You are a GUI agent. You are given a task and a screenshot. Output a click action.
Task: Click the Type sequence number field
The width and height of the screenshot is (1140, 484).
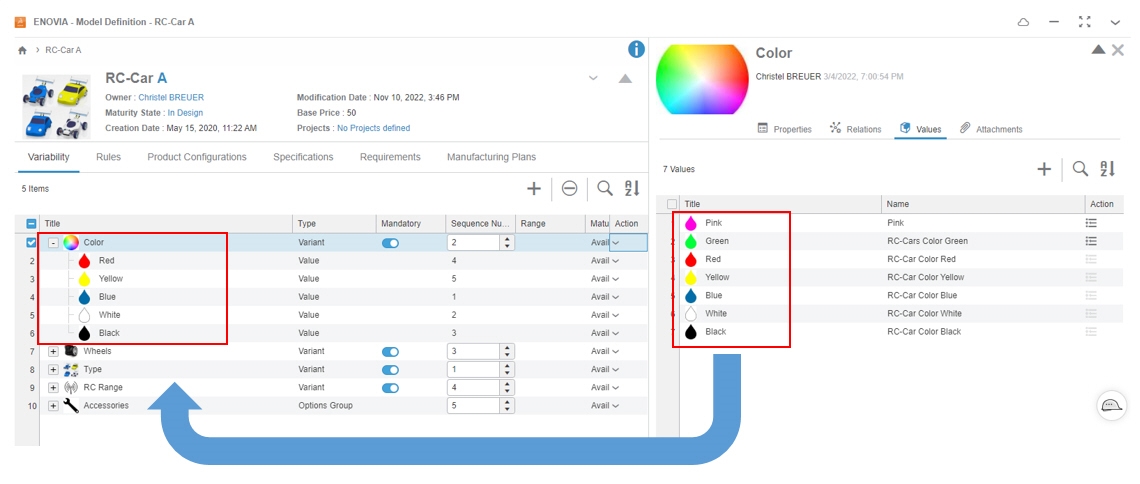click(x=474, y=370)
